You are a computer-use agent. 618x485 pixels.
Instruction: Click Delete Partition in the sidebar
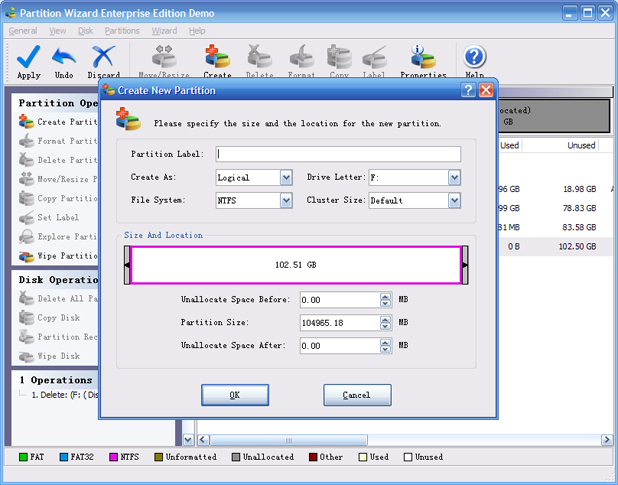58,160
